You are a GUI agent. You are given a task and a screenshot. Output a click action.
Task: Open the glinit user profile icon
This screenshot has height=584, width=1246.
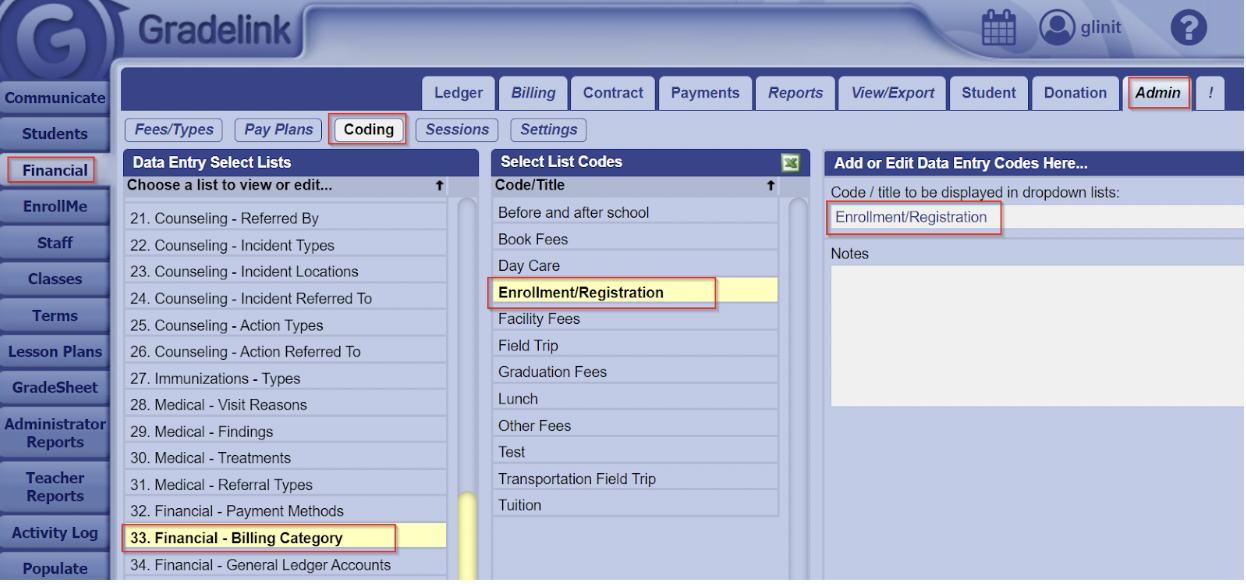[1056, 28]
